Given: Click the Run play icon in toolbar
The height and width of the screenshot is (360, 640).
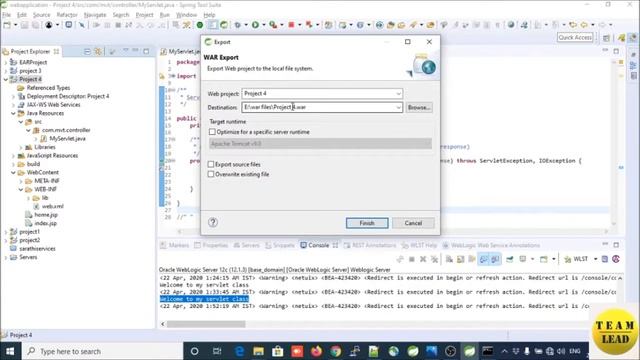Looking at the screenshot, I should 256,25.
